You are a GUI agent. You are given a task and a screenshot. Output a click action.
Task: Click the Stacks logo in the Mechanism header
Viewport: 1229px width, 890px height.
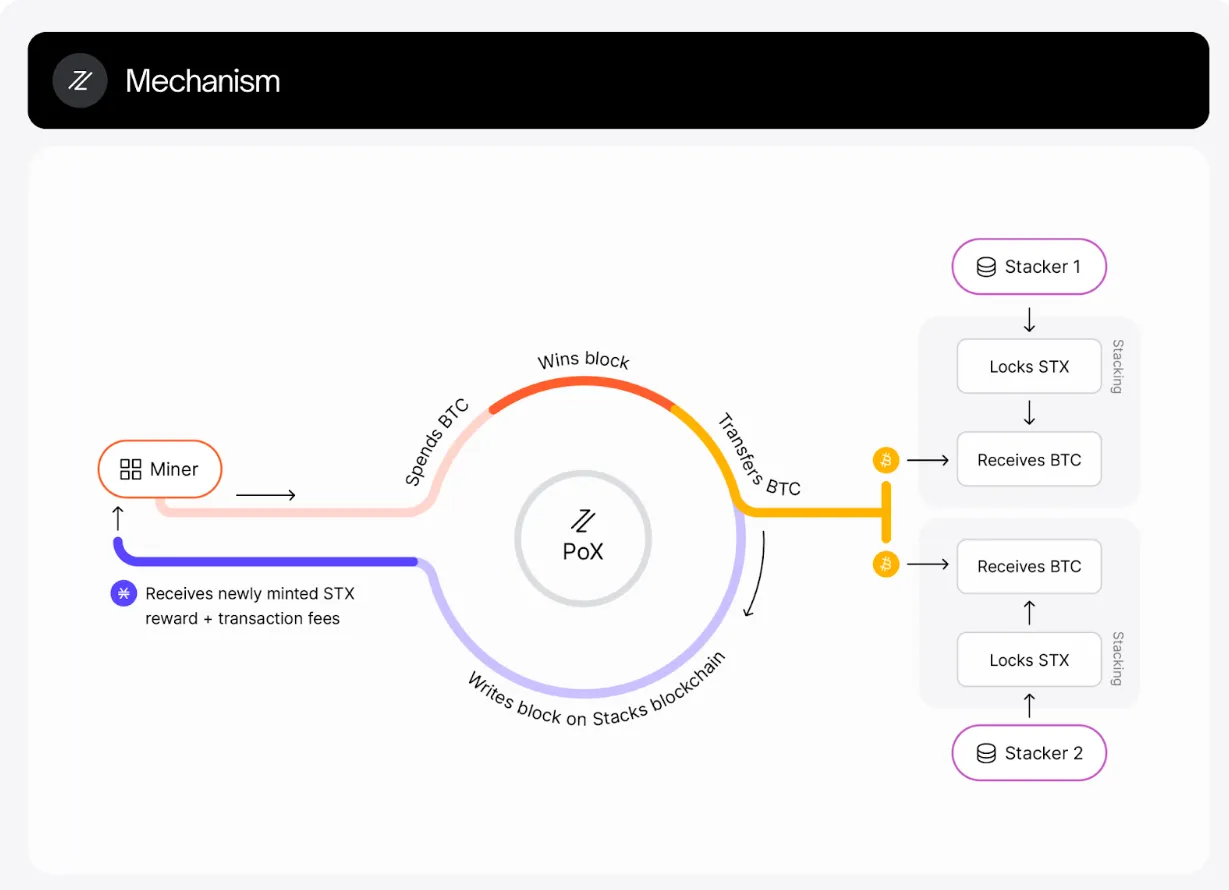tap(80, 81)
